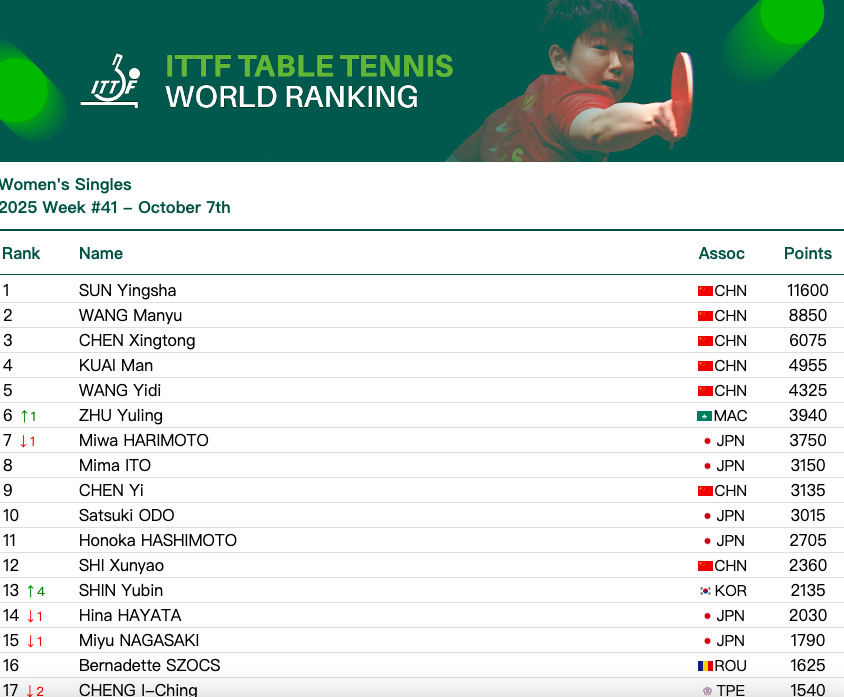The image size is (844, 697).
Task: Click China flag beside SUN Yingsha
Action: pyautogui.click(x=705, y=291)
